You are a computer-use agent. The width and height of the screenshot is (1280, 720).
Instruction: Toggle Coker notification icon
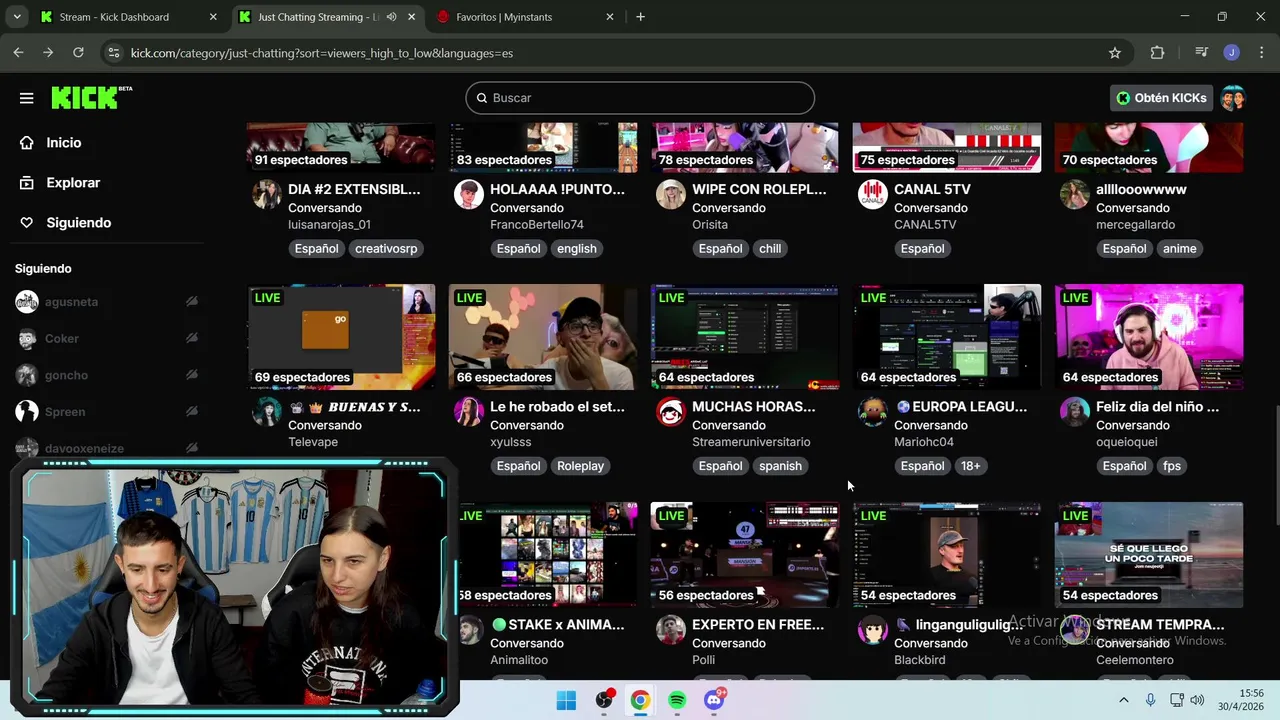[191, 338]
